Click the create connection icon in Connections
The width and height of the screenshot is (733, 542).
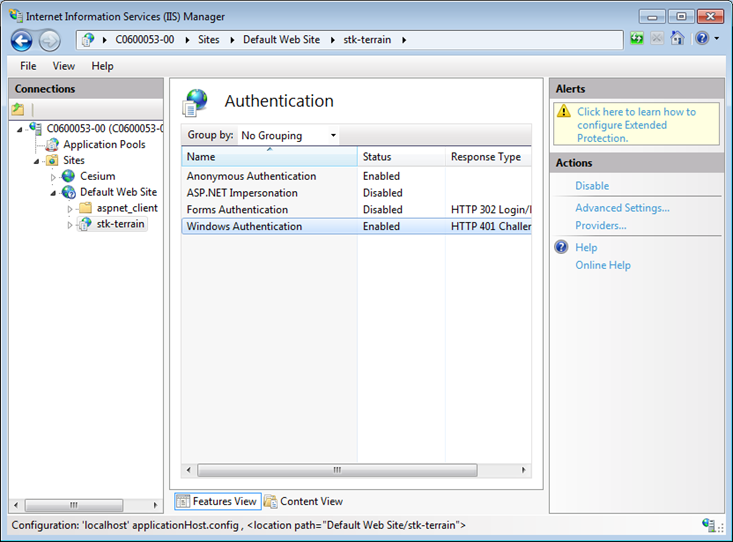(x=18, y=109)
